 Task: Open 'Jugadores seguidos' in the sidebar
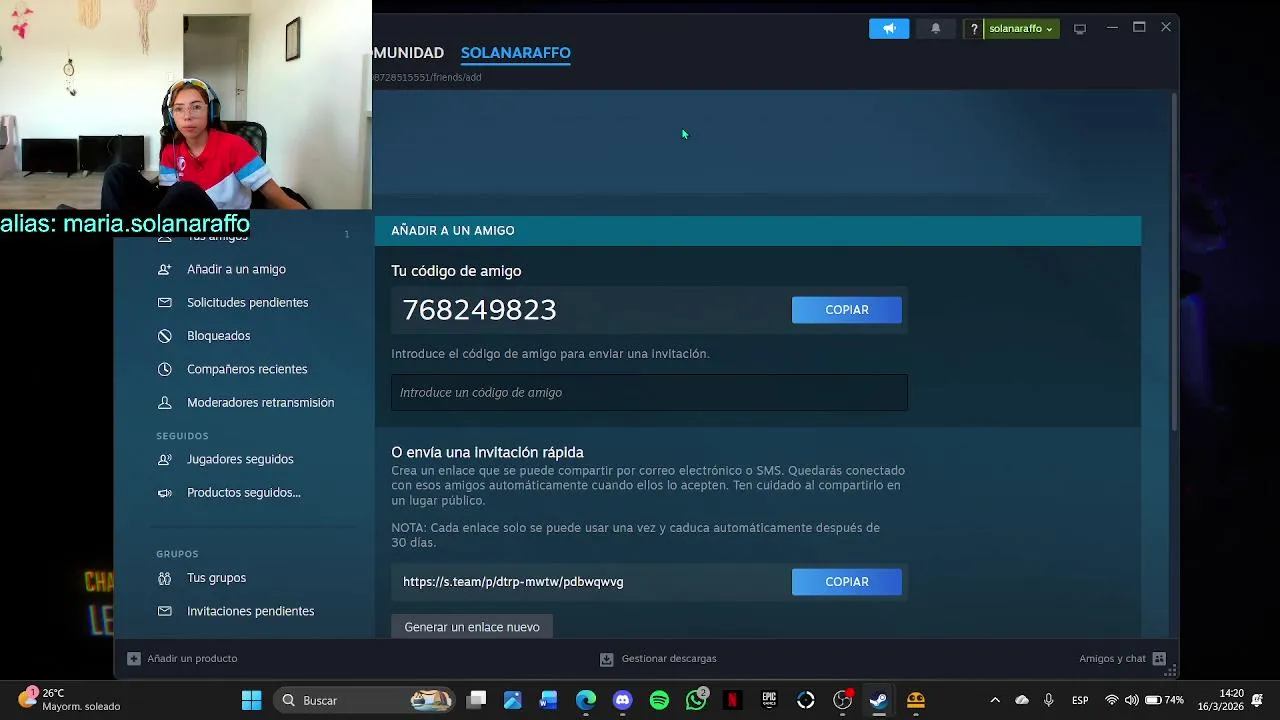click(x=240, y=459)
